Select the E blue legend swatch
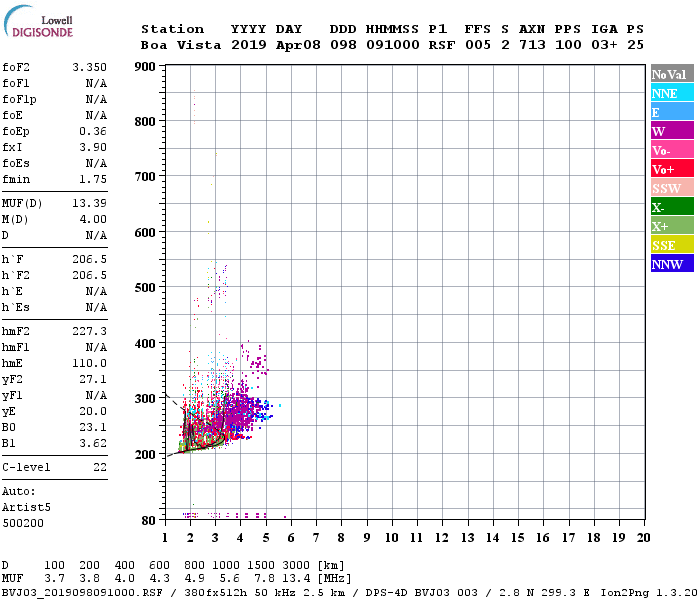This screenshot has width=700, height=600. tap(672, 112)
